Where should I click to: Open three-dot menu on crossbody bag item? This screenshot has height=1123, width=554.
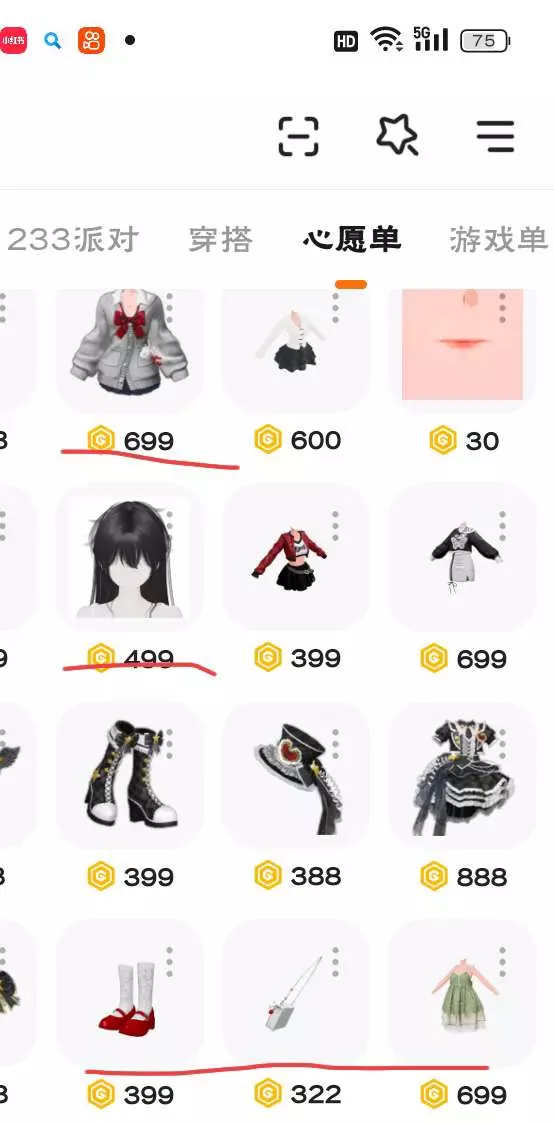coord(336,961)
